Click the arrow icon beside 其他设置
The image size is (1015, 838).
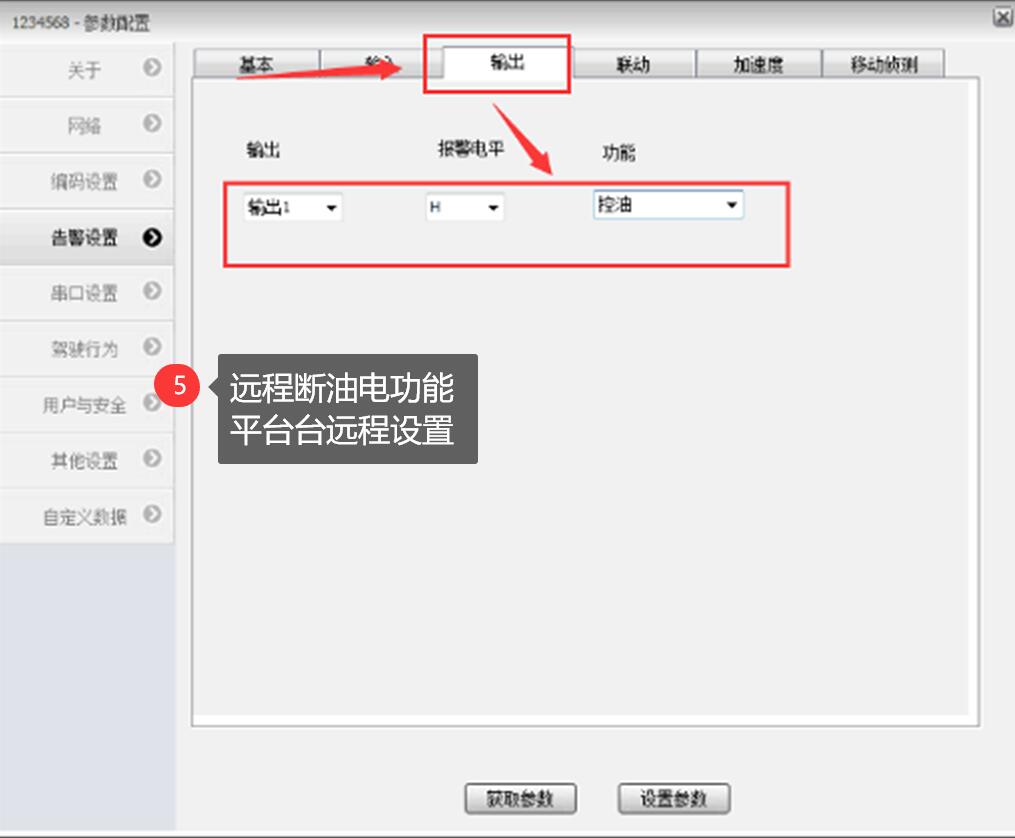(152, 459)
